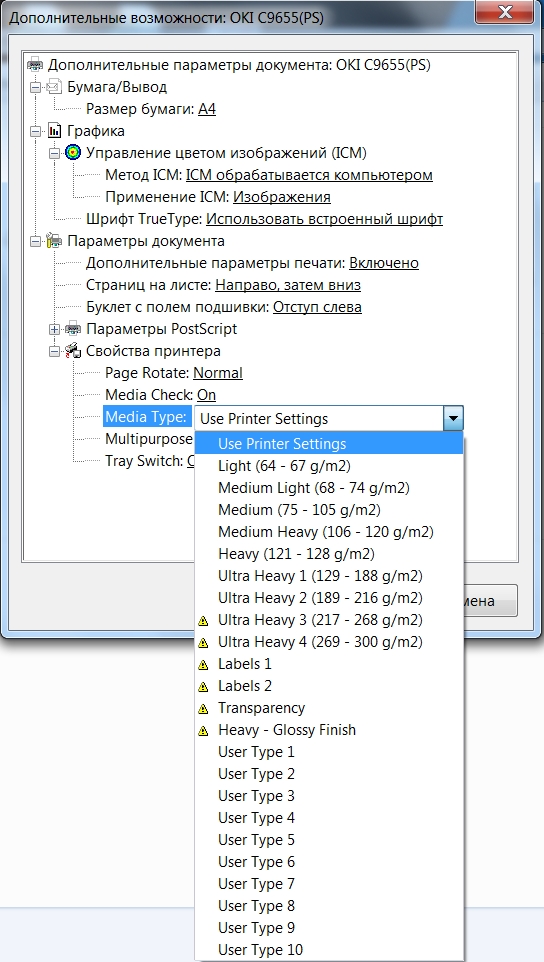Select Medium (75 - 105 g/m2)
This screenshot has height=962, width=544.
coord(329,510)
